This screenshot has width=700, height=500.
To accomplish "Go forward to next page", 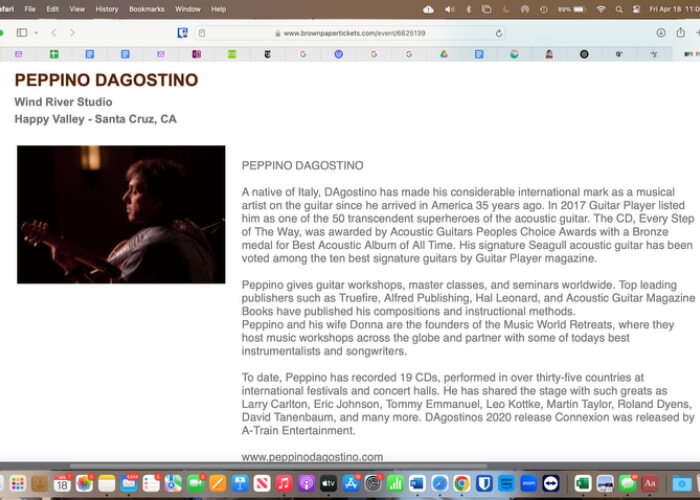I will [x=72, y=33].
